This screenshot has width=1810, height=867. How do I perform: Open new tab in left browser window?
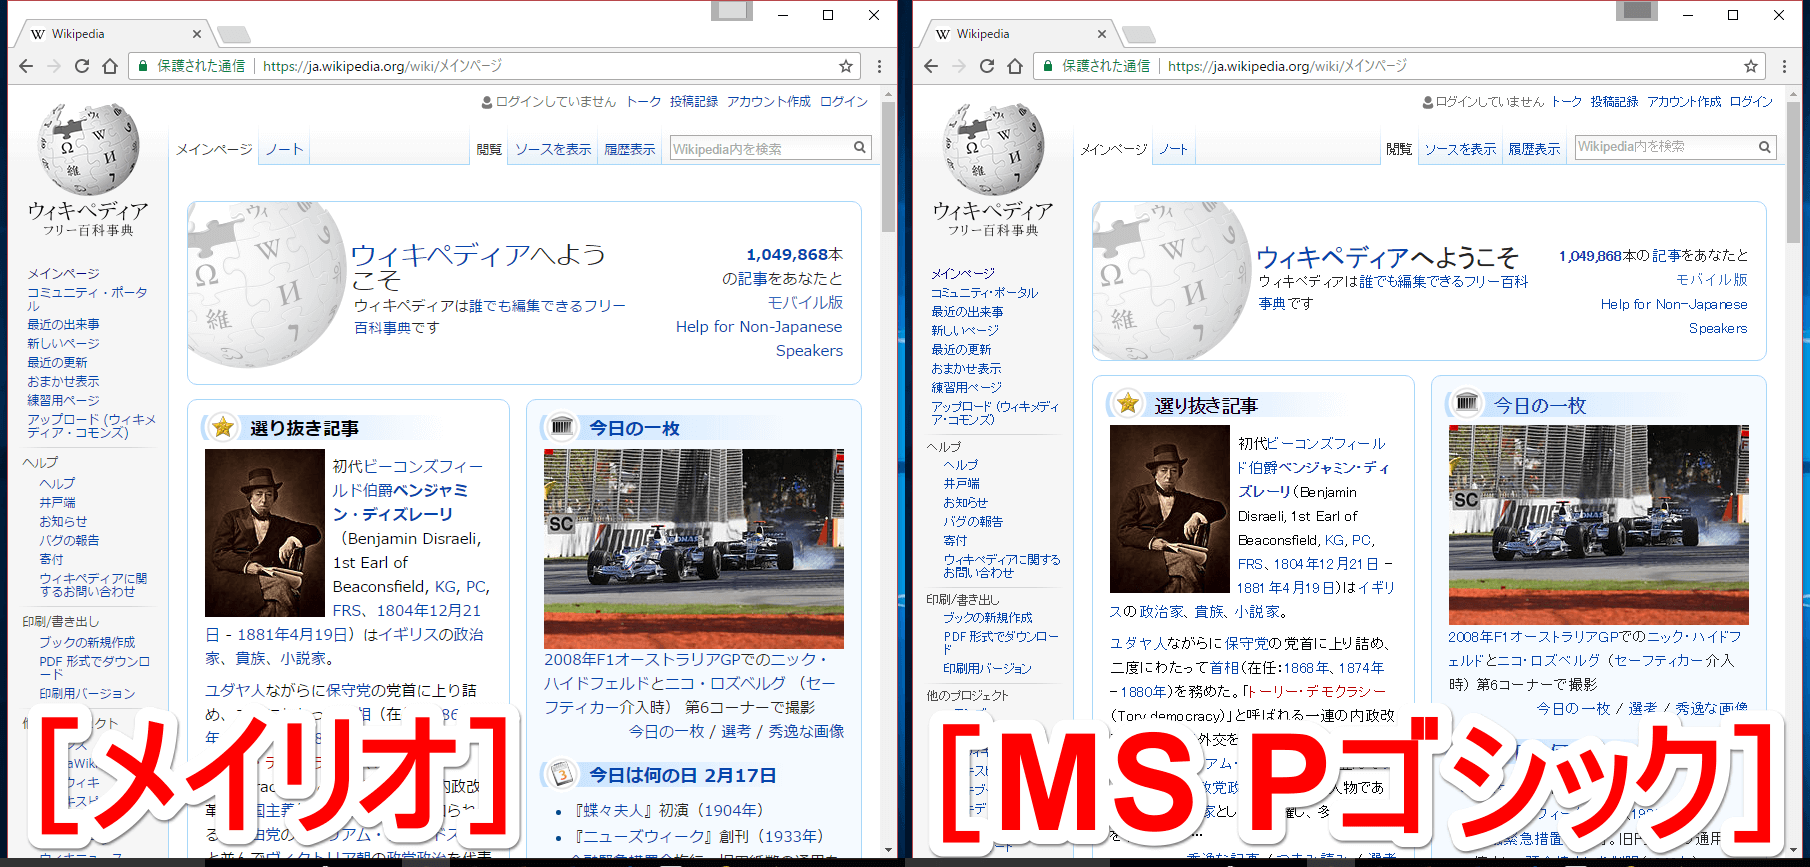pyautogui.click(x=234, y=35)
